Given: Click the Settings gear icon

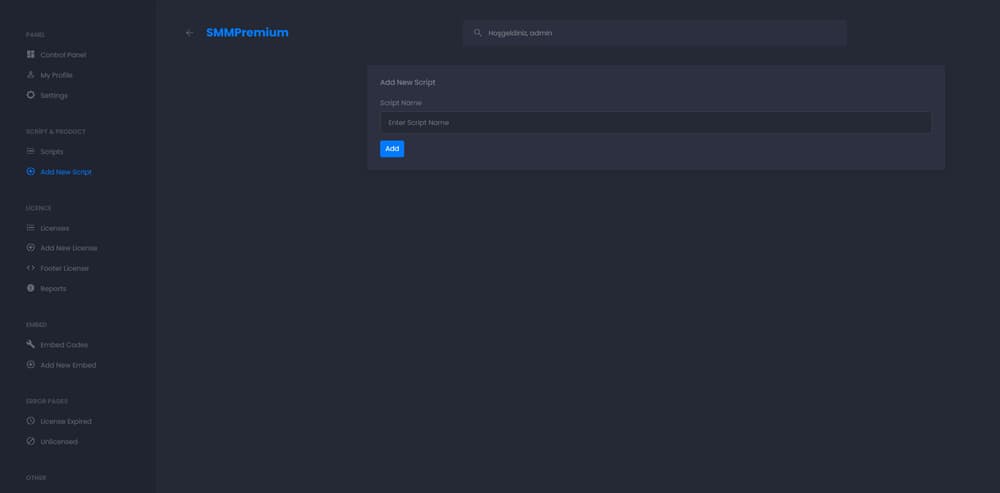Looking at the screenshot, I should pos(31,95).
